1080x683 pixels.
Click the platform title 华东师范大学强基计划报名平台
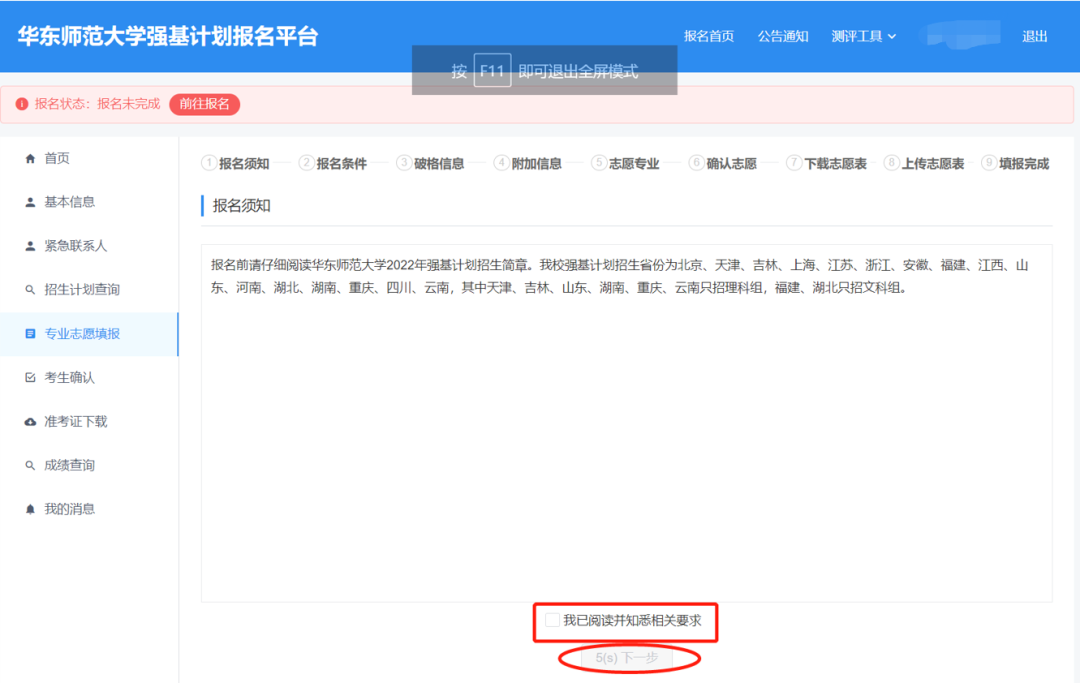(x=167, y=36)
